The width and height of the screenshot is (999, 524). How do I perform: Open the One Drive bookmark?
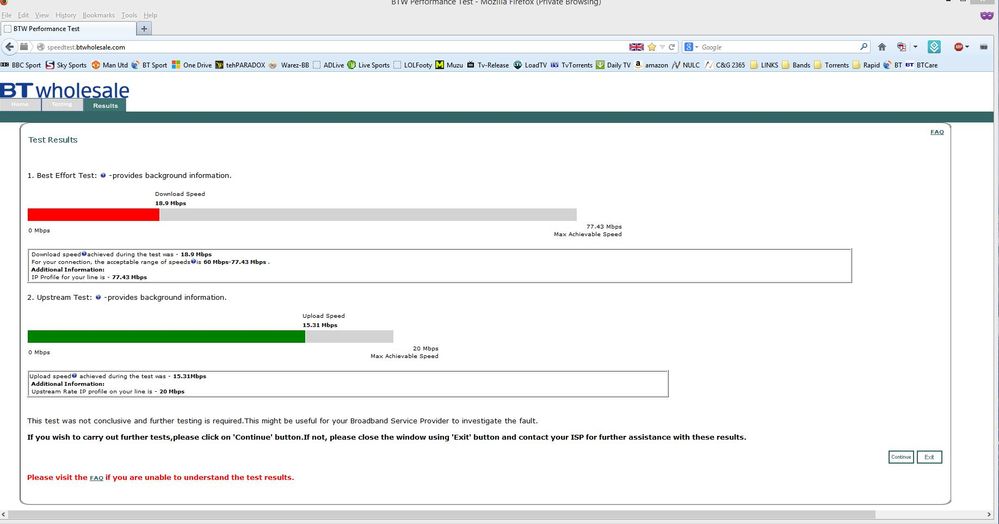coord(191,65)
